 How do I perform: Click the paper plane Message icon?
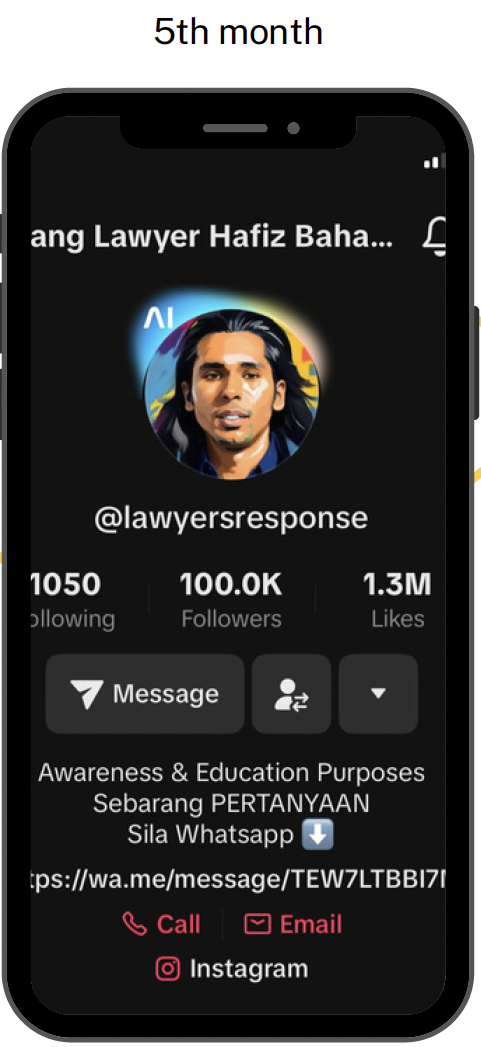click(x=87, y=694)
